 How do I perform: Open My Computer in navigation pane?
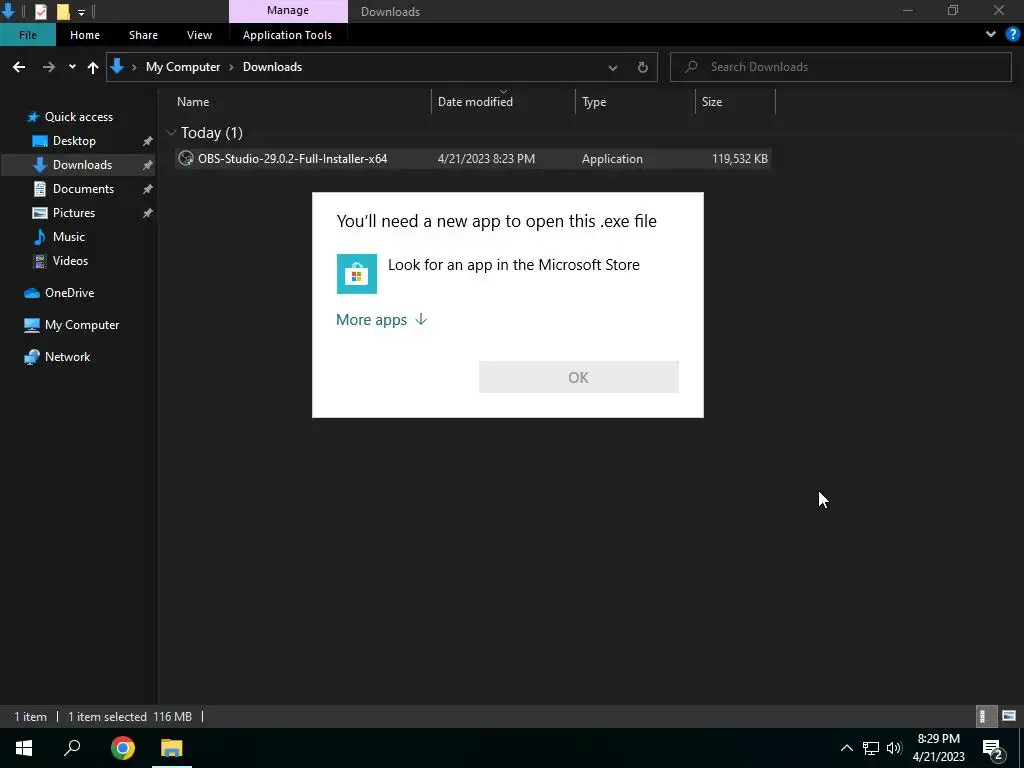tap(82, 325)
